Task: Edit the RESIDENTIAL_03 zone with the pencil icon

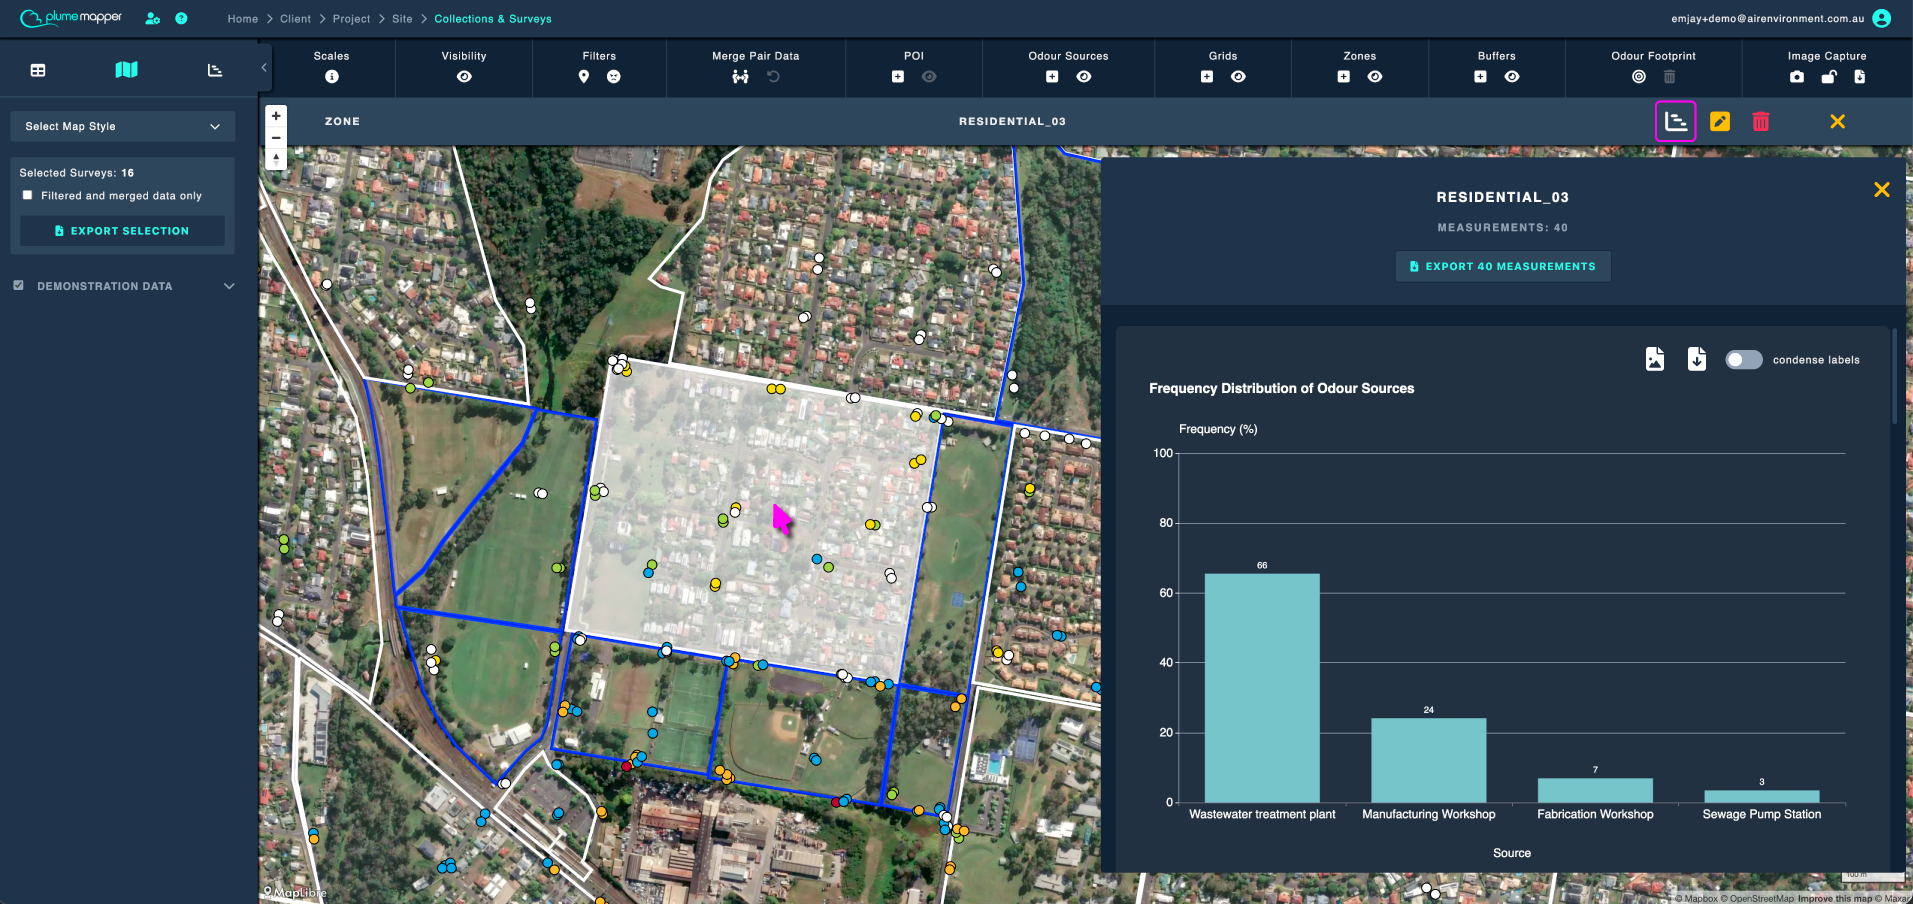Action: [x=1720, y=121]
